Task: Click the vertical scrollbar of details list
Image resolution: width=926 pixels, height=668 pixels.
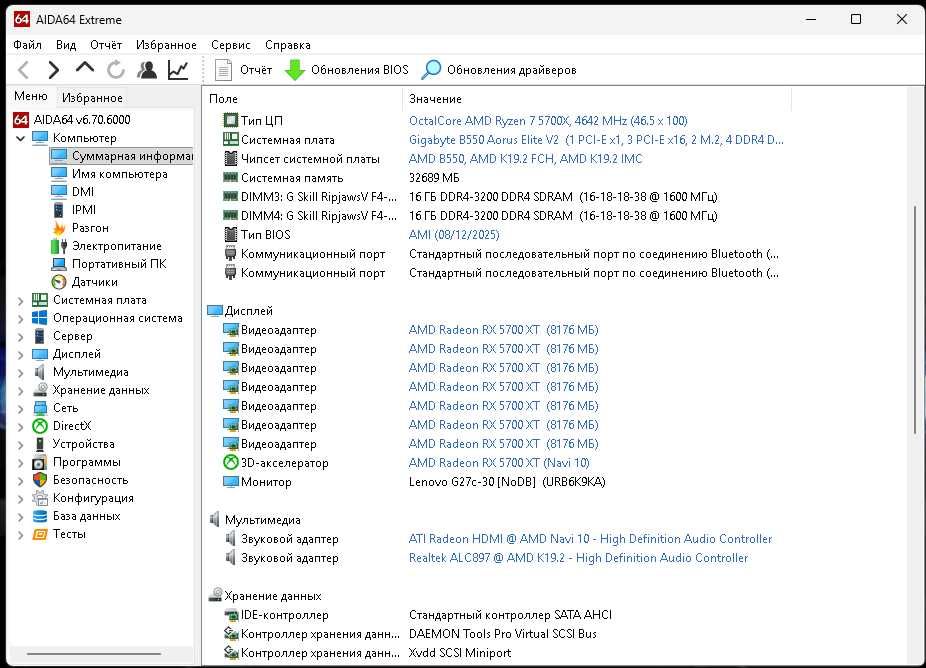Action: [915, 319]
